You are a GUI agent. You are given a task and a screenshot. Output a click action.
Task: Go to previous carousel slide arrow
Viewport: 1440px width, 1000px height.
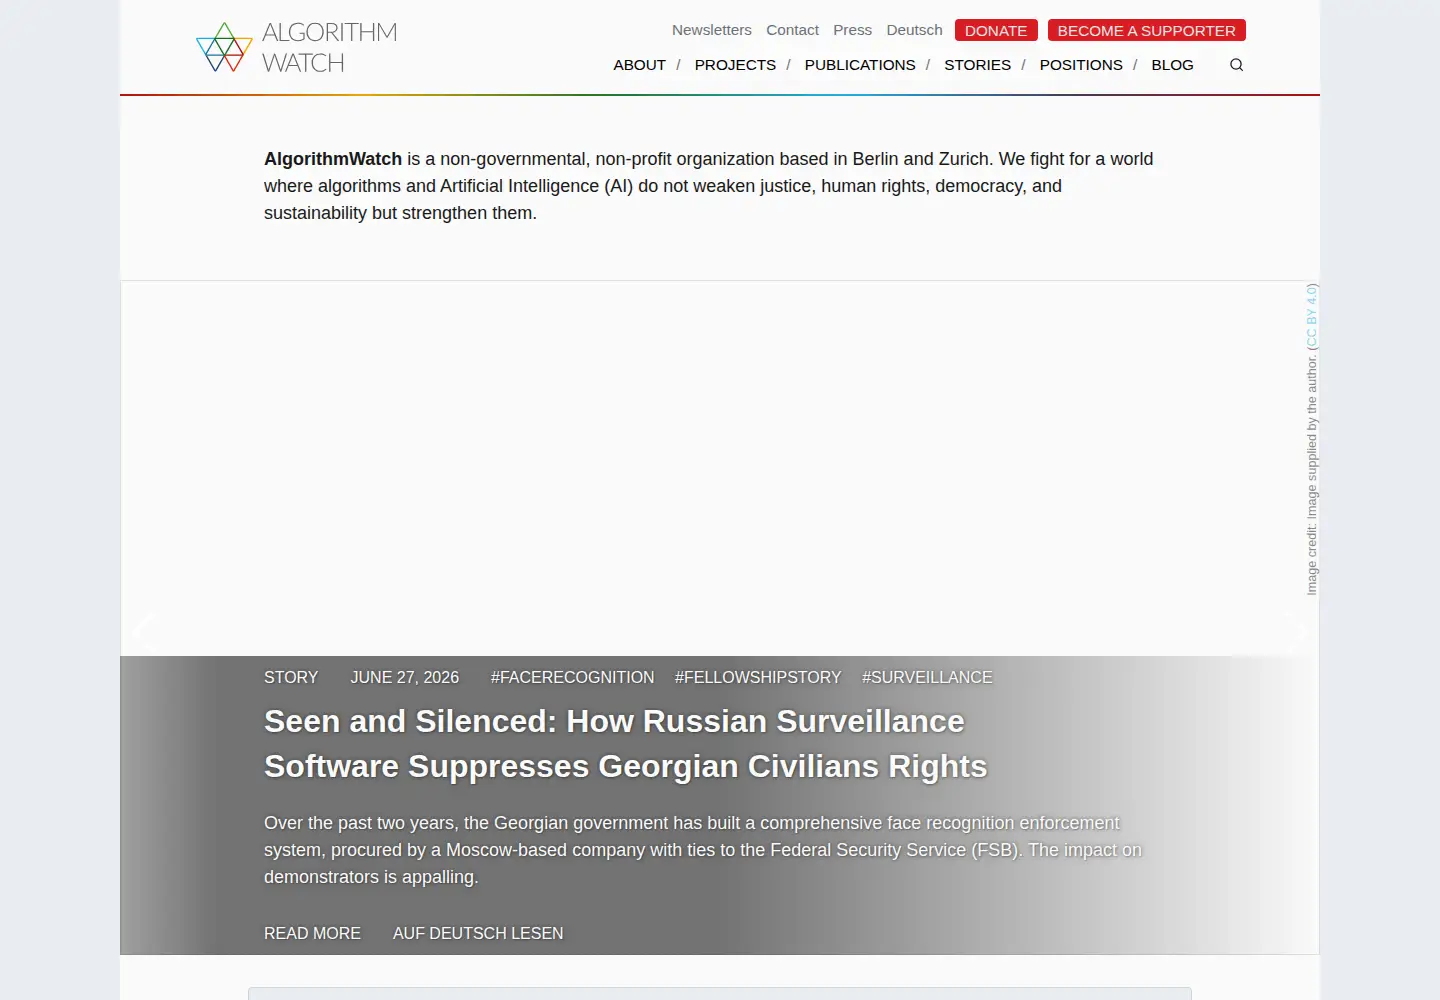click(x=143, y=630)
